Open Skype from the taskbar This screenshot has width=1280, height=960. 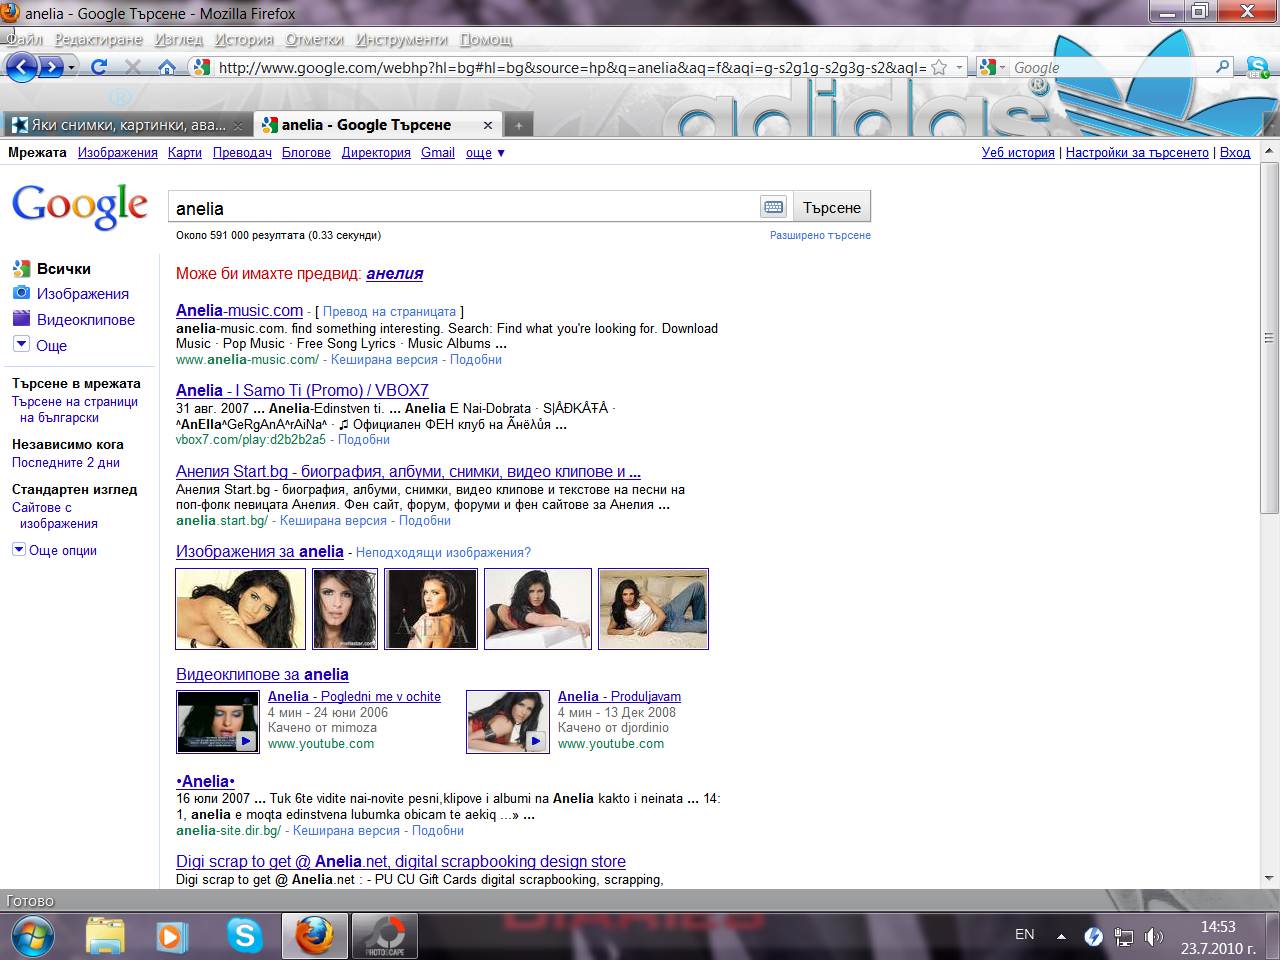tap(244, 936)
